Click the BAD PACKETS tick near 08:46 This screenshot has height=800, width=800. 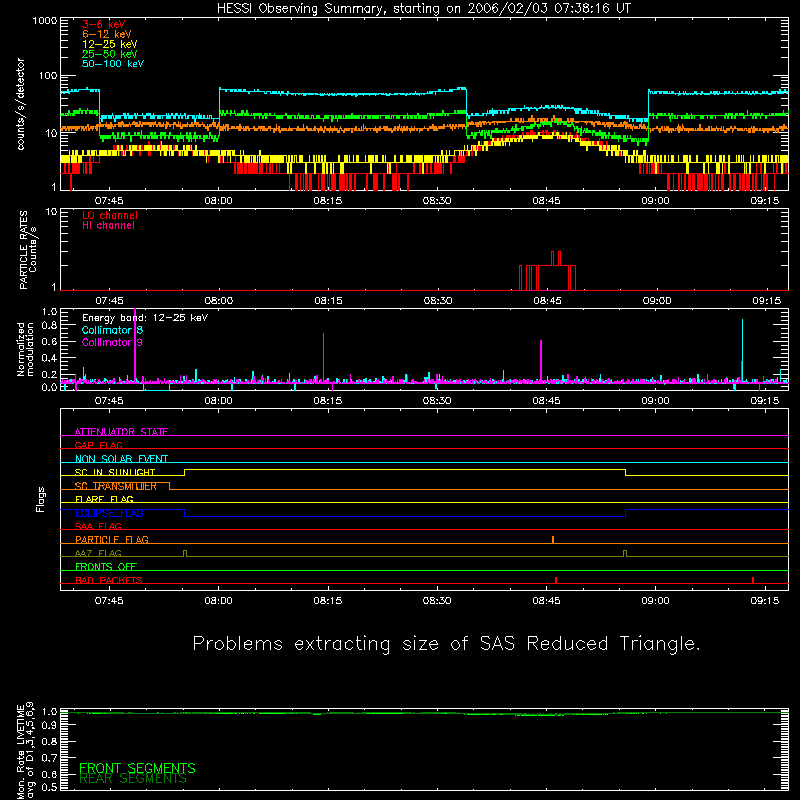pos(556,580)
